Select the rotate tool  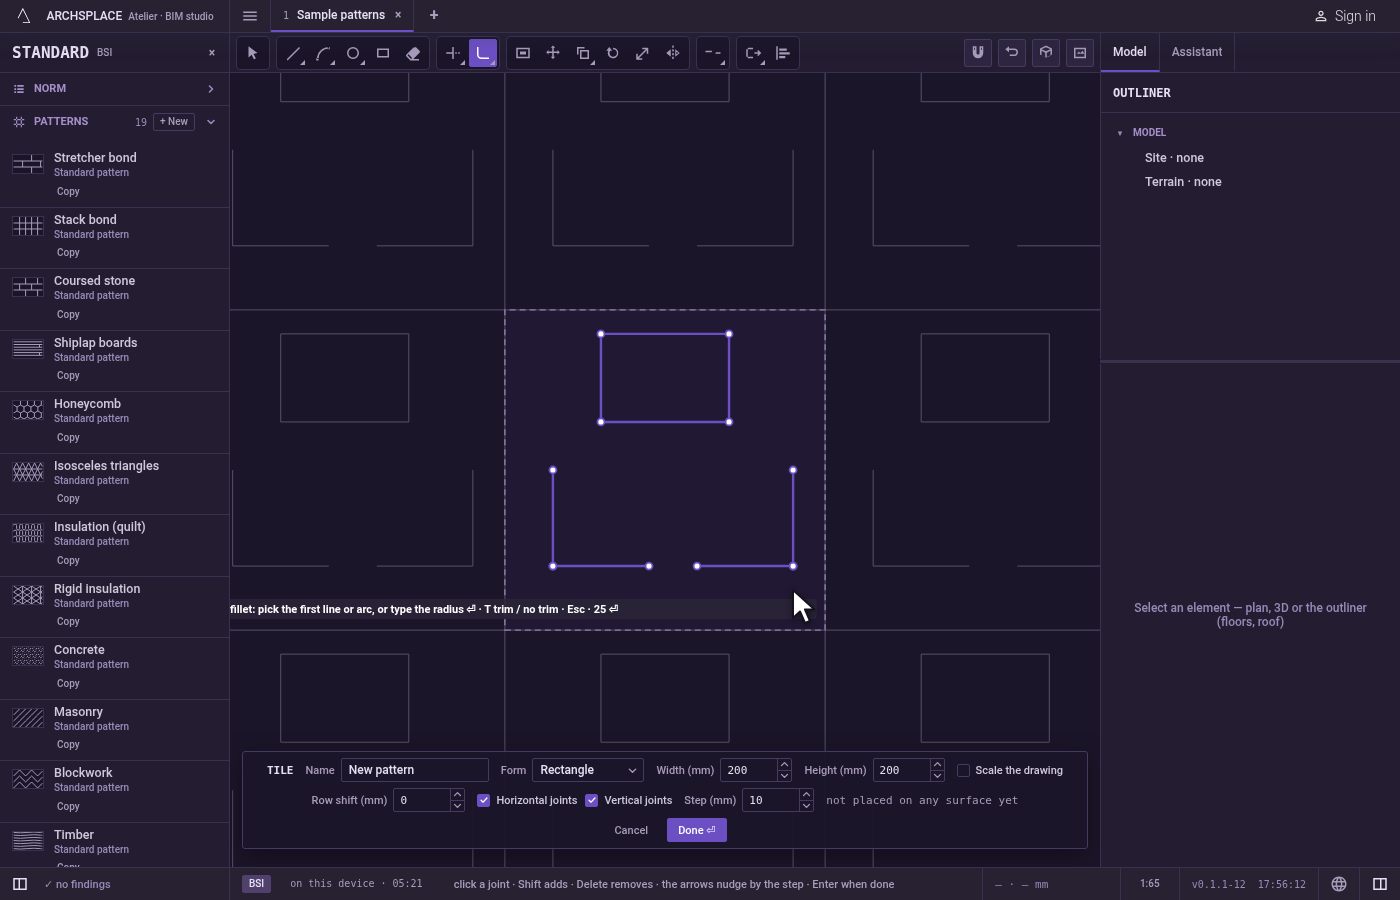613,53
